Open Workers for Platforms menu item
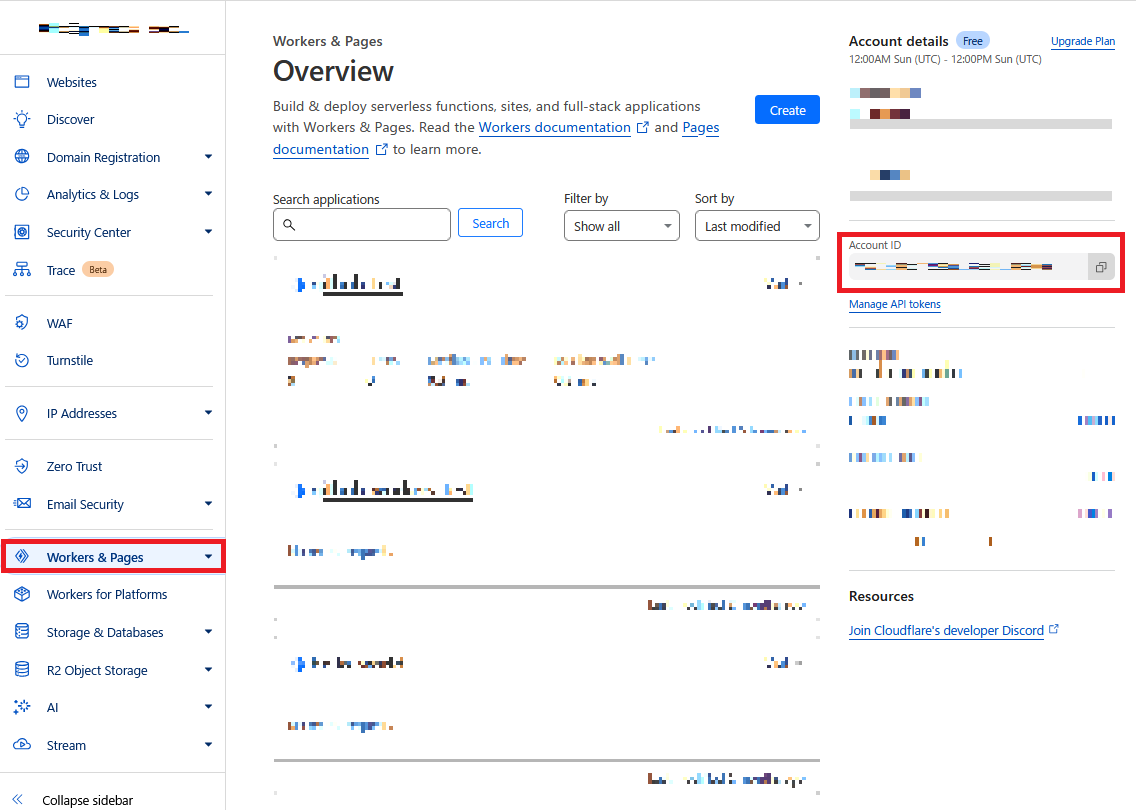 (106, 595)
